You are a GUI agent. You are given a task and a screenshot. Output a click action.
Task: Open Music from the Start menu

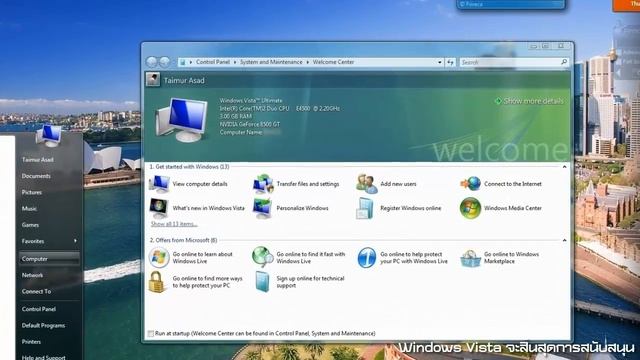tap(29, 209)
